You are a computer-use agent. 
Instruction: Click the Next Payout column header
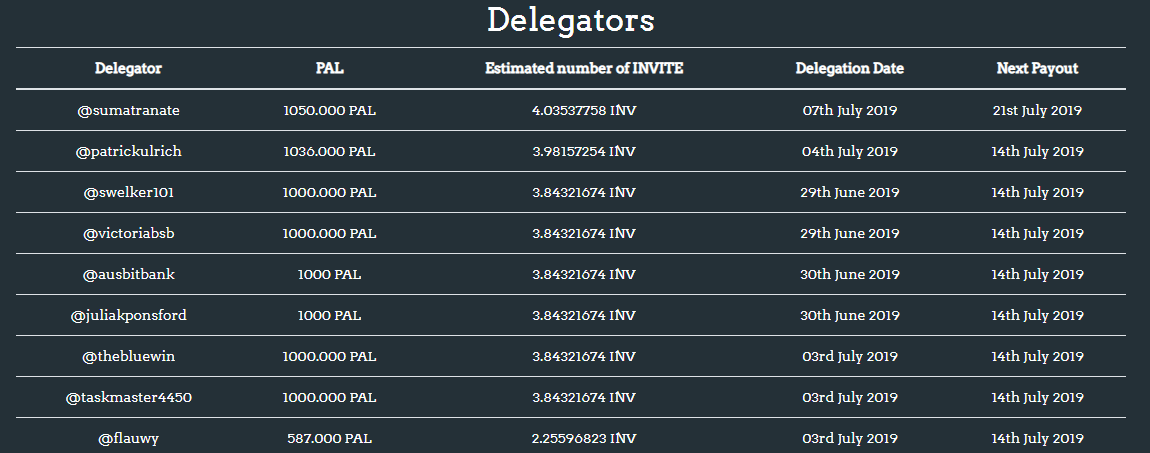[x=1037, y=68]
